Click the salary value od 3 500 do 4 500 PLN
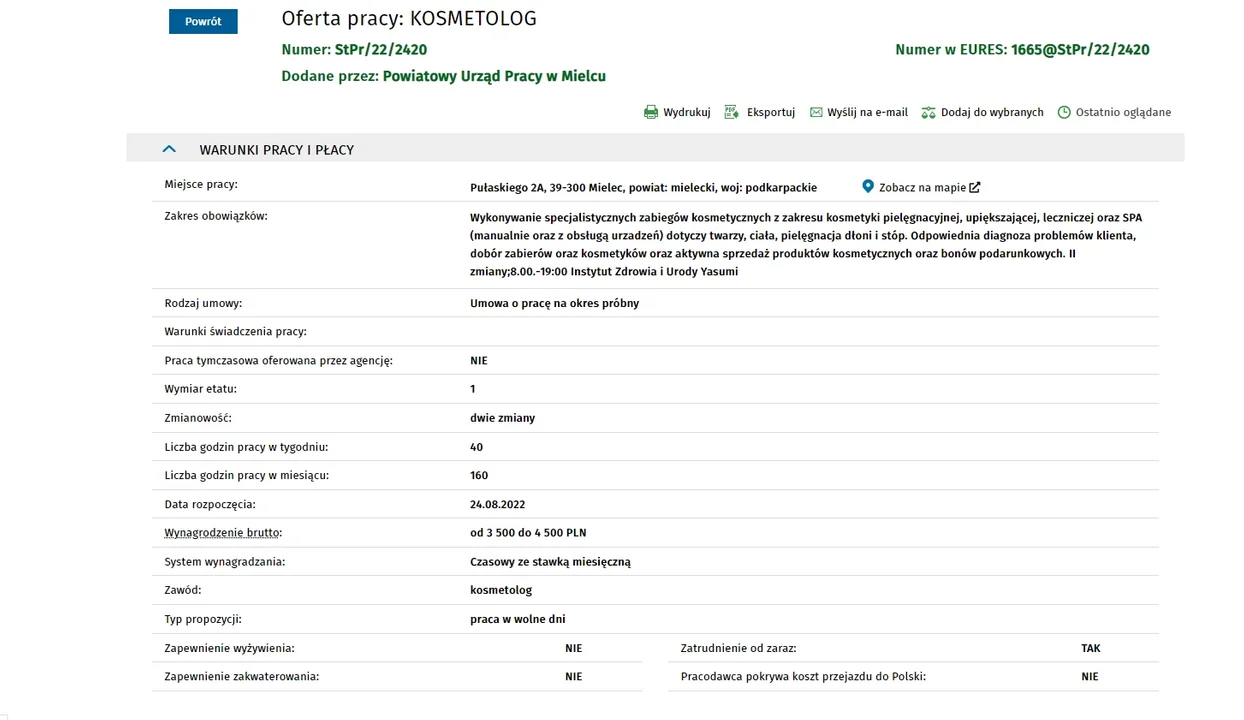1244x720 pixels. [x=528, y=533]
